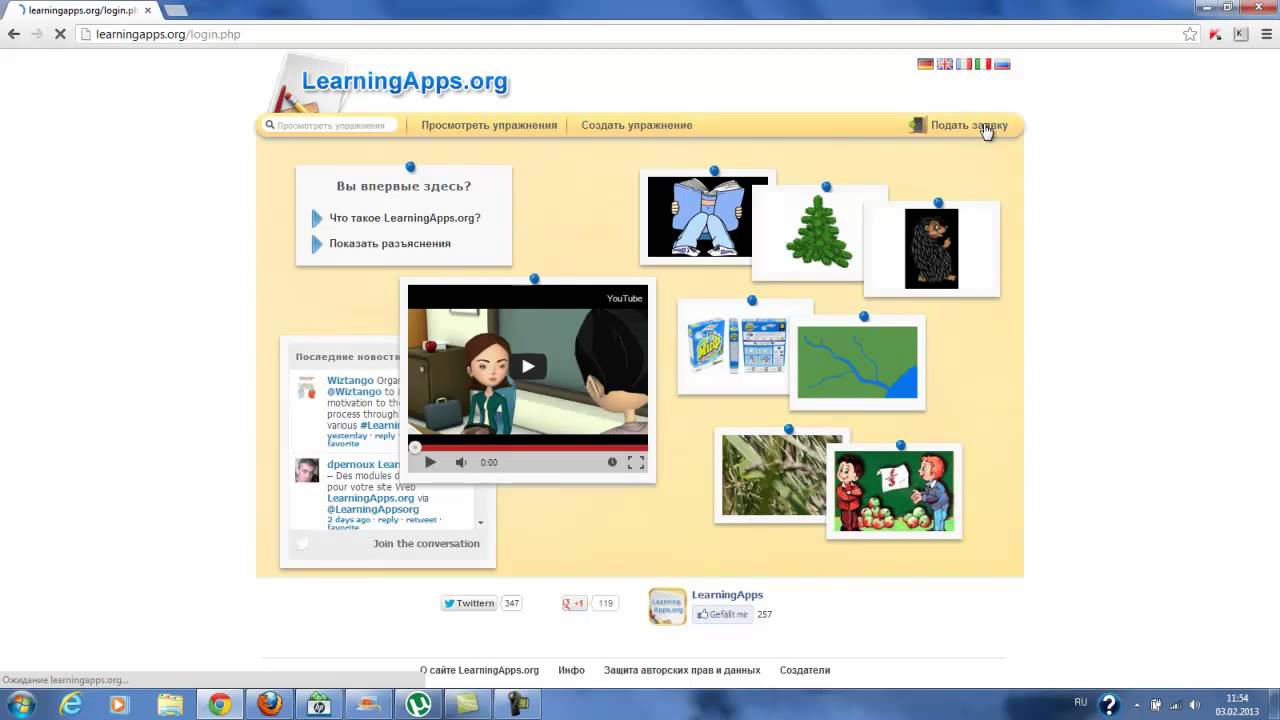Screen dimensions: 1280x720
Task: Switch site language to English flag
Action: (944, 64)
